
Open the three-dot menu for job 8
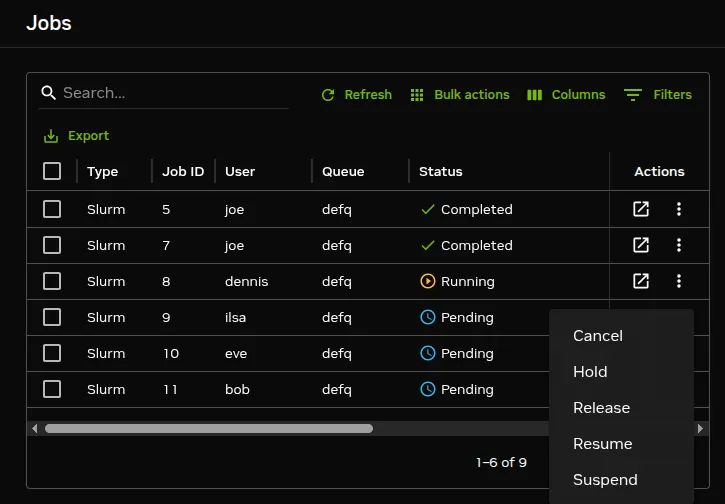(x=679, y=281)
